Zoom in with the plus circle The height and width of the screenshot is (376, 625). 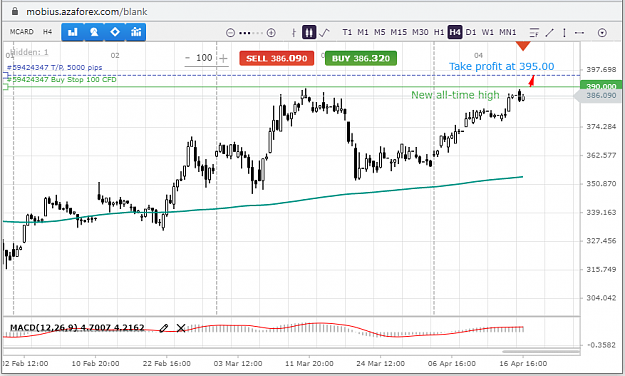(271, 33)
